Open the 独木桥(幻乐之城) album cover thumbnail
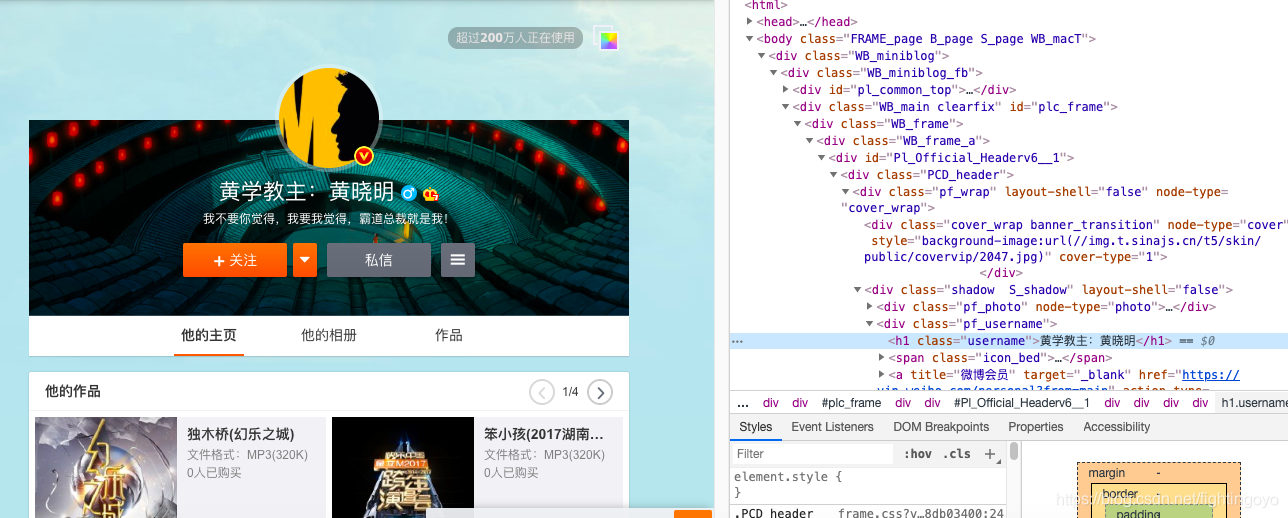 coord(106,467)
